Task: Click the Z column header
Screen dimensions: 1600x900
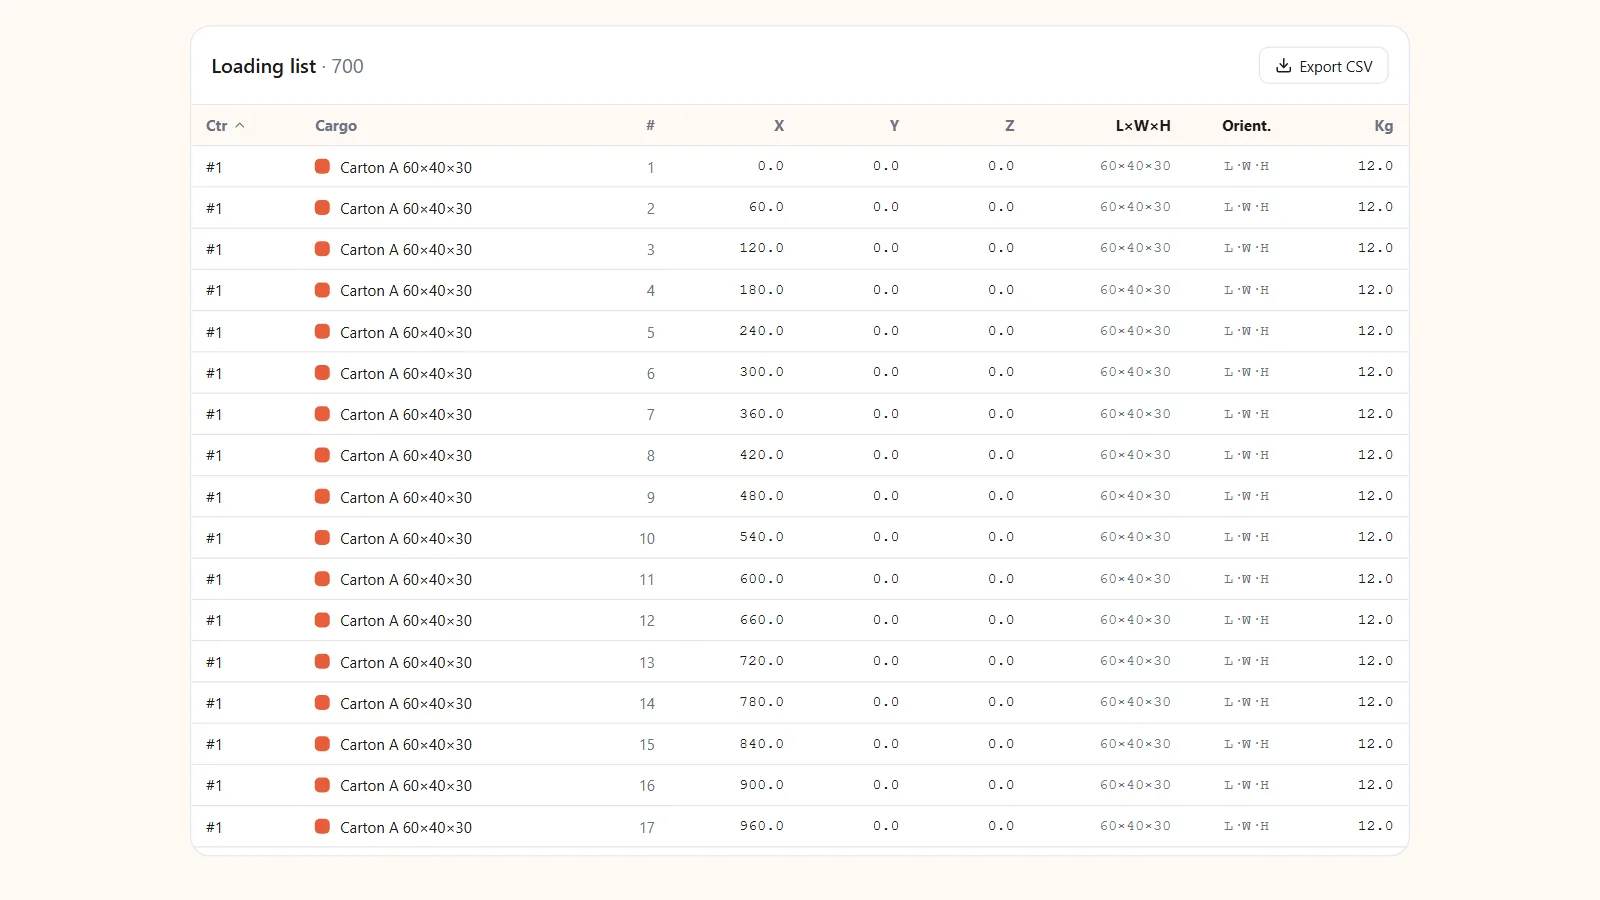Action: [1009, 126]
